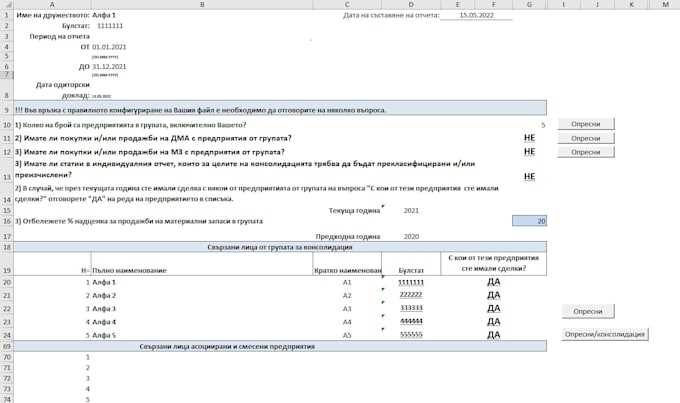Screen dimensions: 680x403
Task: Click company name value Алфа 1 in row 1
Action: click(x=104, y=15)
